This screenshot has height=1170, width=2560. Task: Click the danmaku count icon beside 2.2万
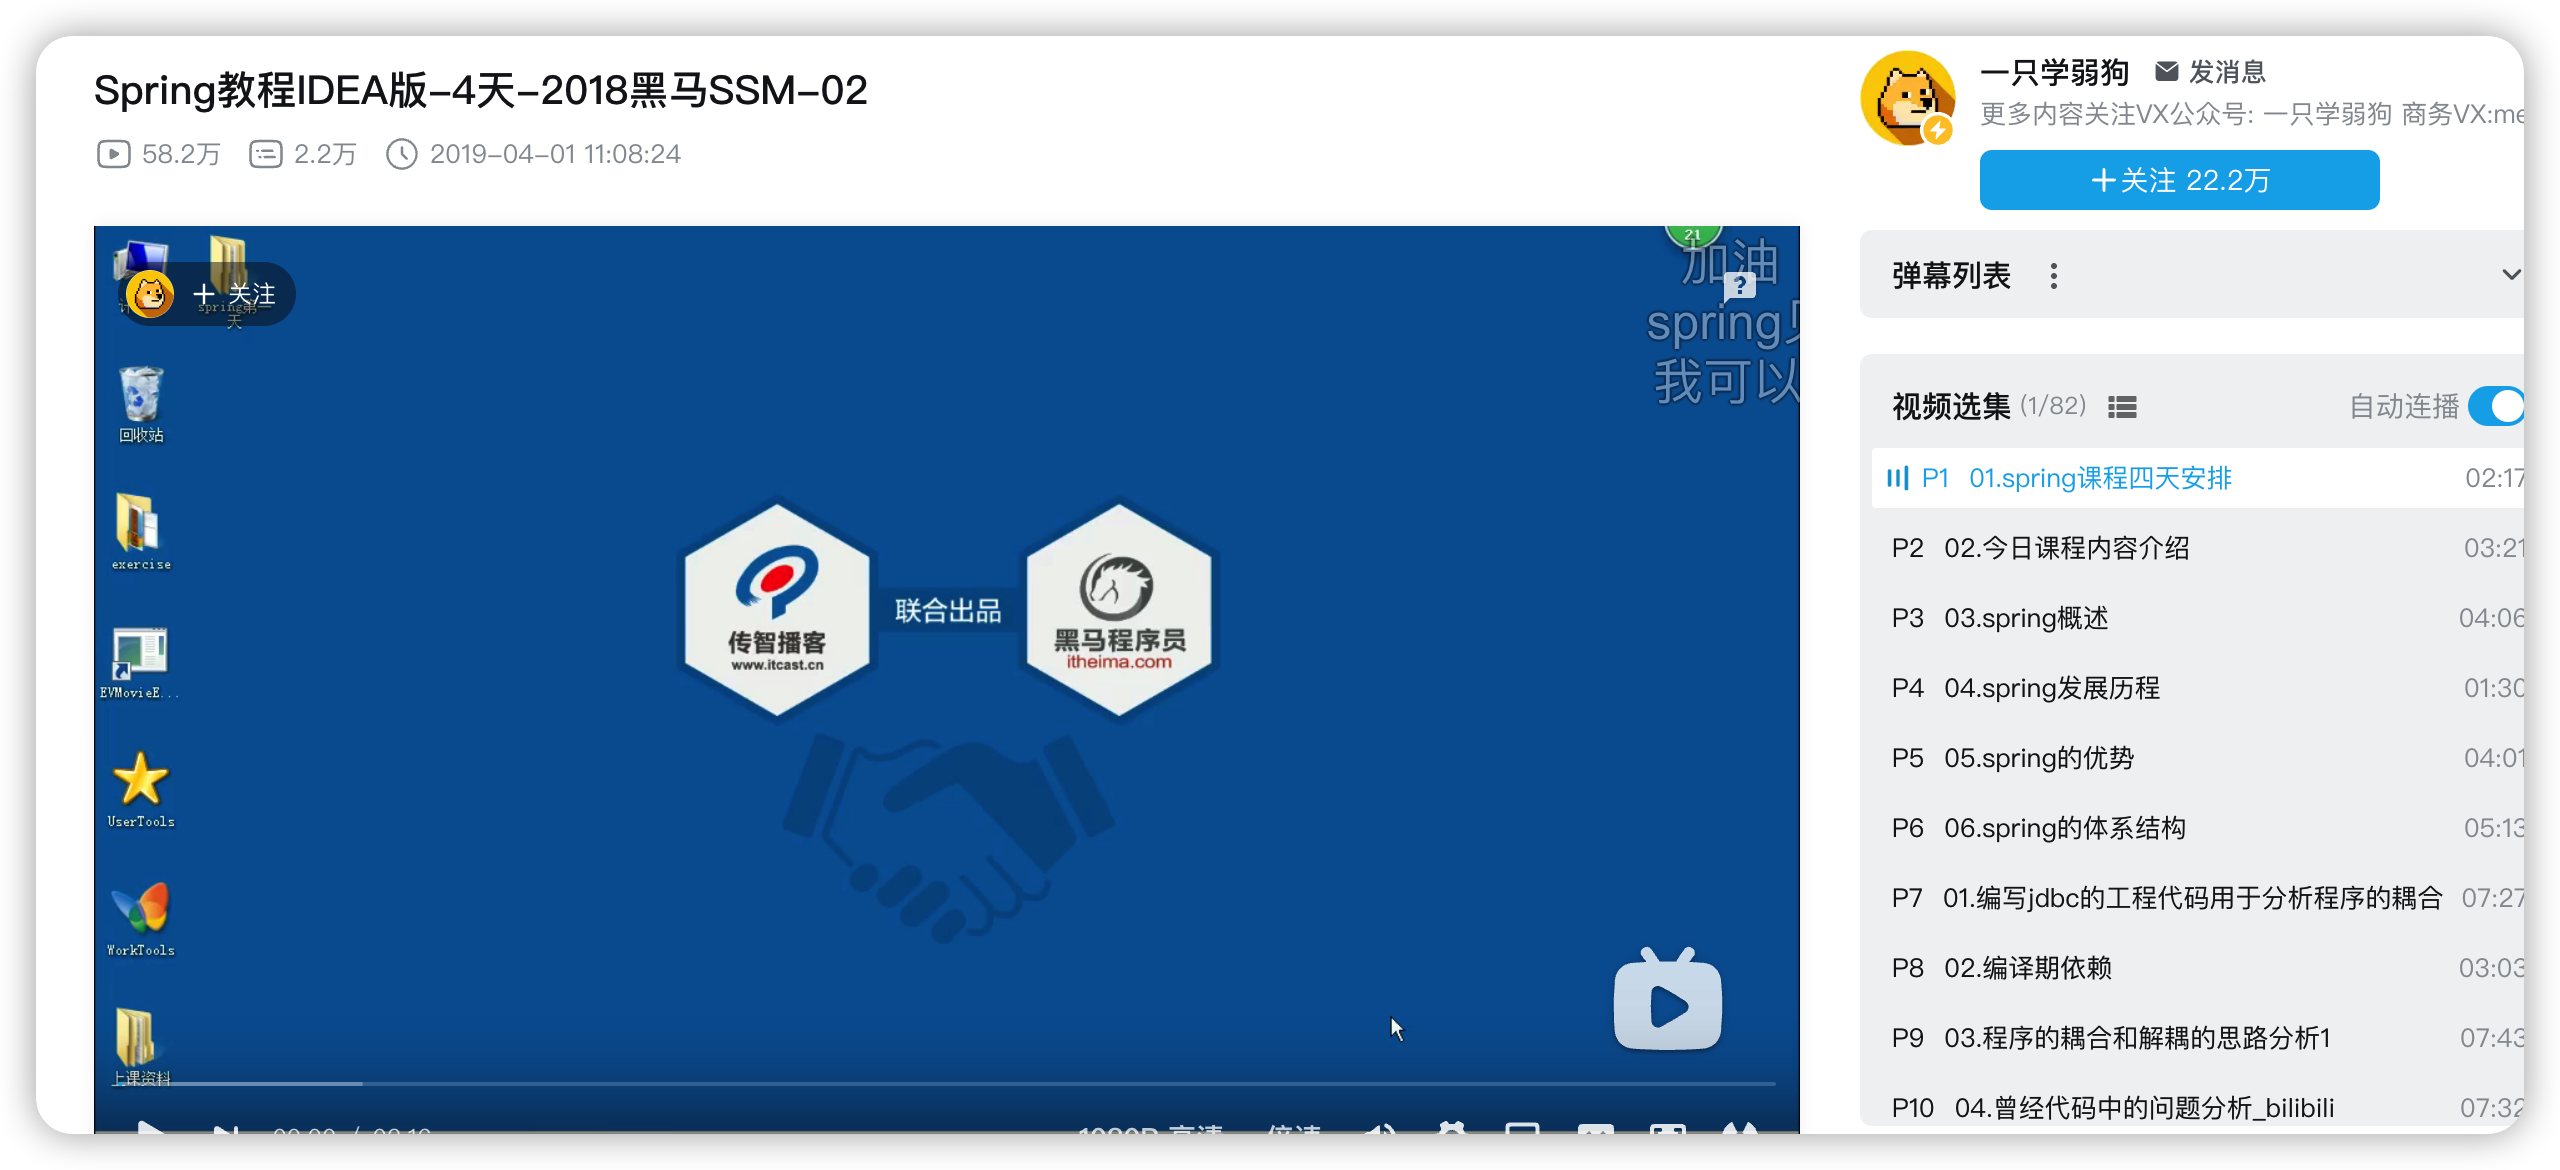coord(265,154)
